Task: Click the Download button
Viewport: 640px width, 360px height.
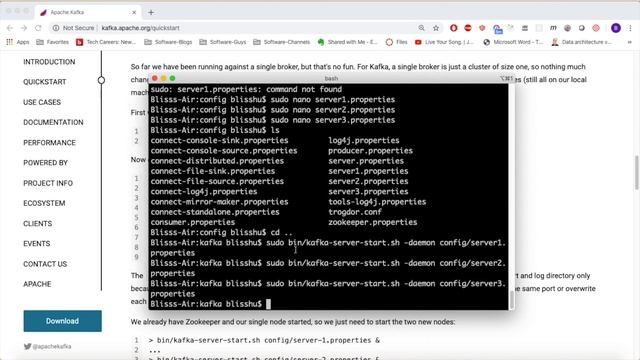Action: click(x=62, y=321)
